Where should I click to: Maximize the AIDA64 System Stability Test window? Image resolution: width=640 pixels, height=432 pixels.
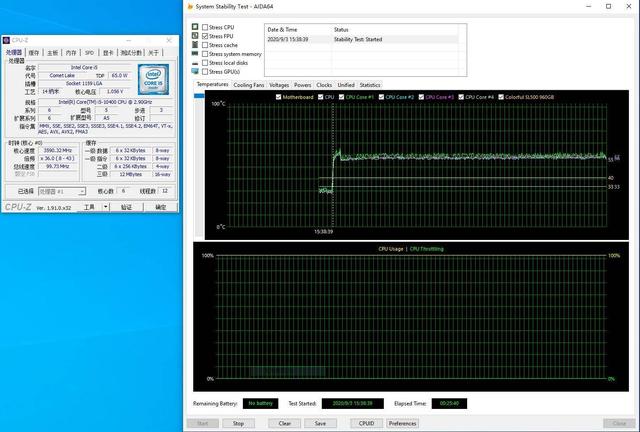click(x=608, y=7)
